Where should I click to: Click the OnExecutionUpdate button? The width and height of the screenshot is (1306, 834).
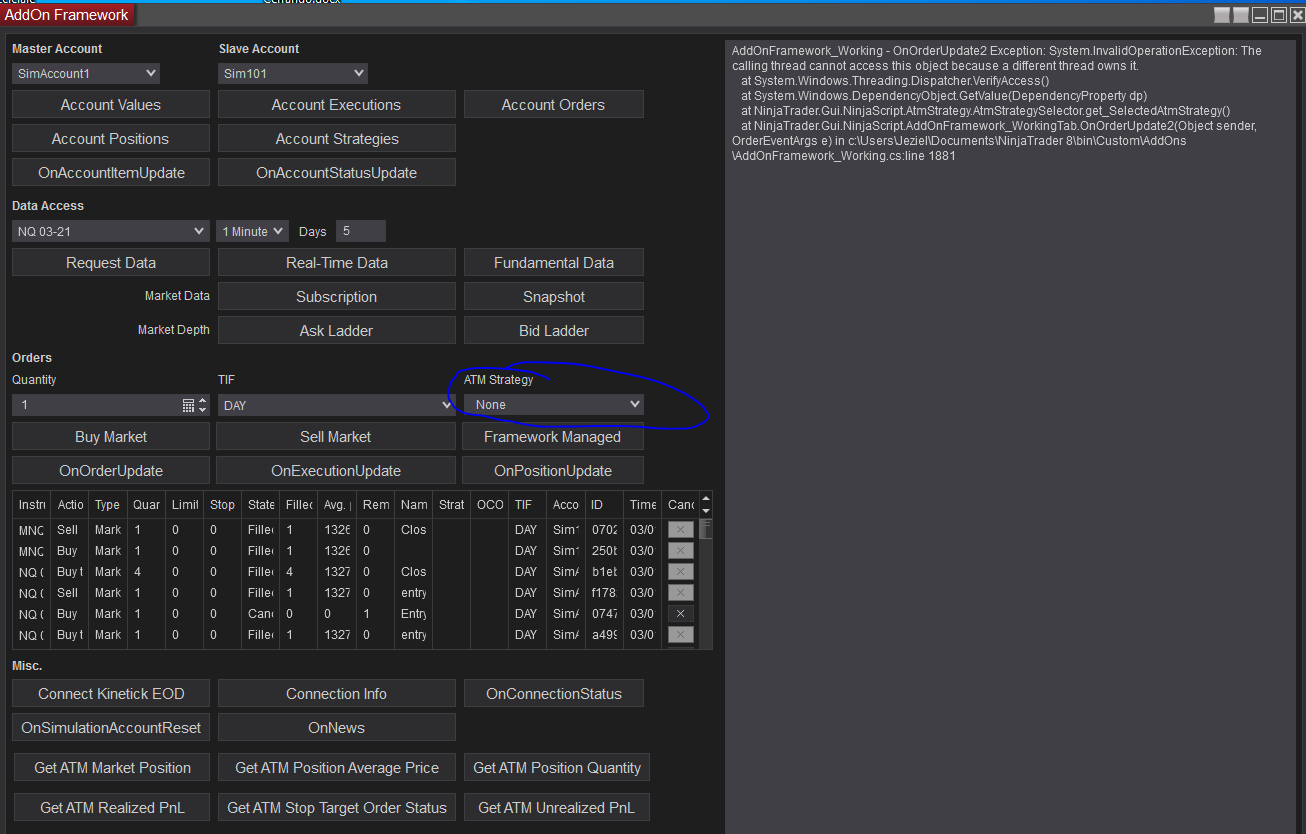336,471
